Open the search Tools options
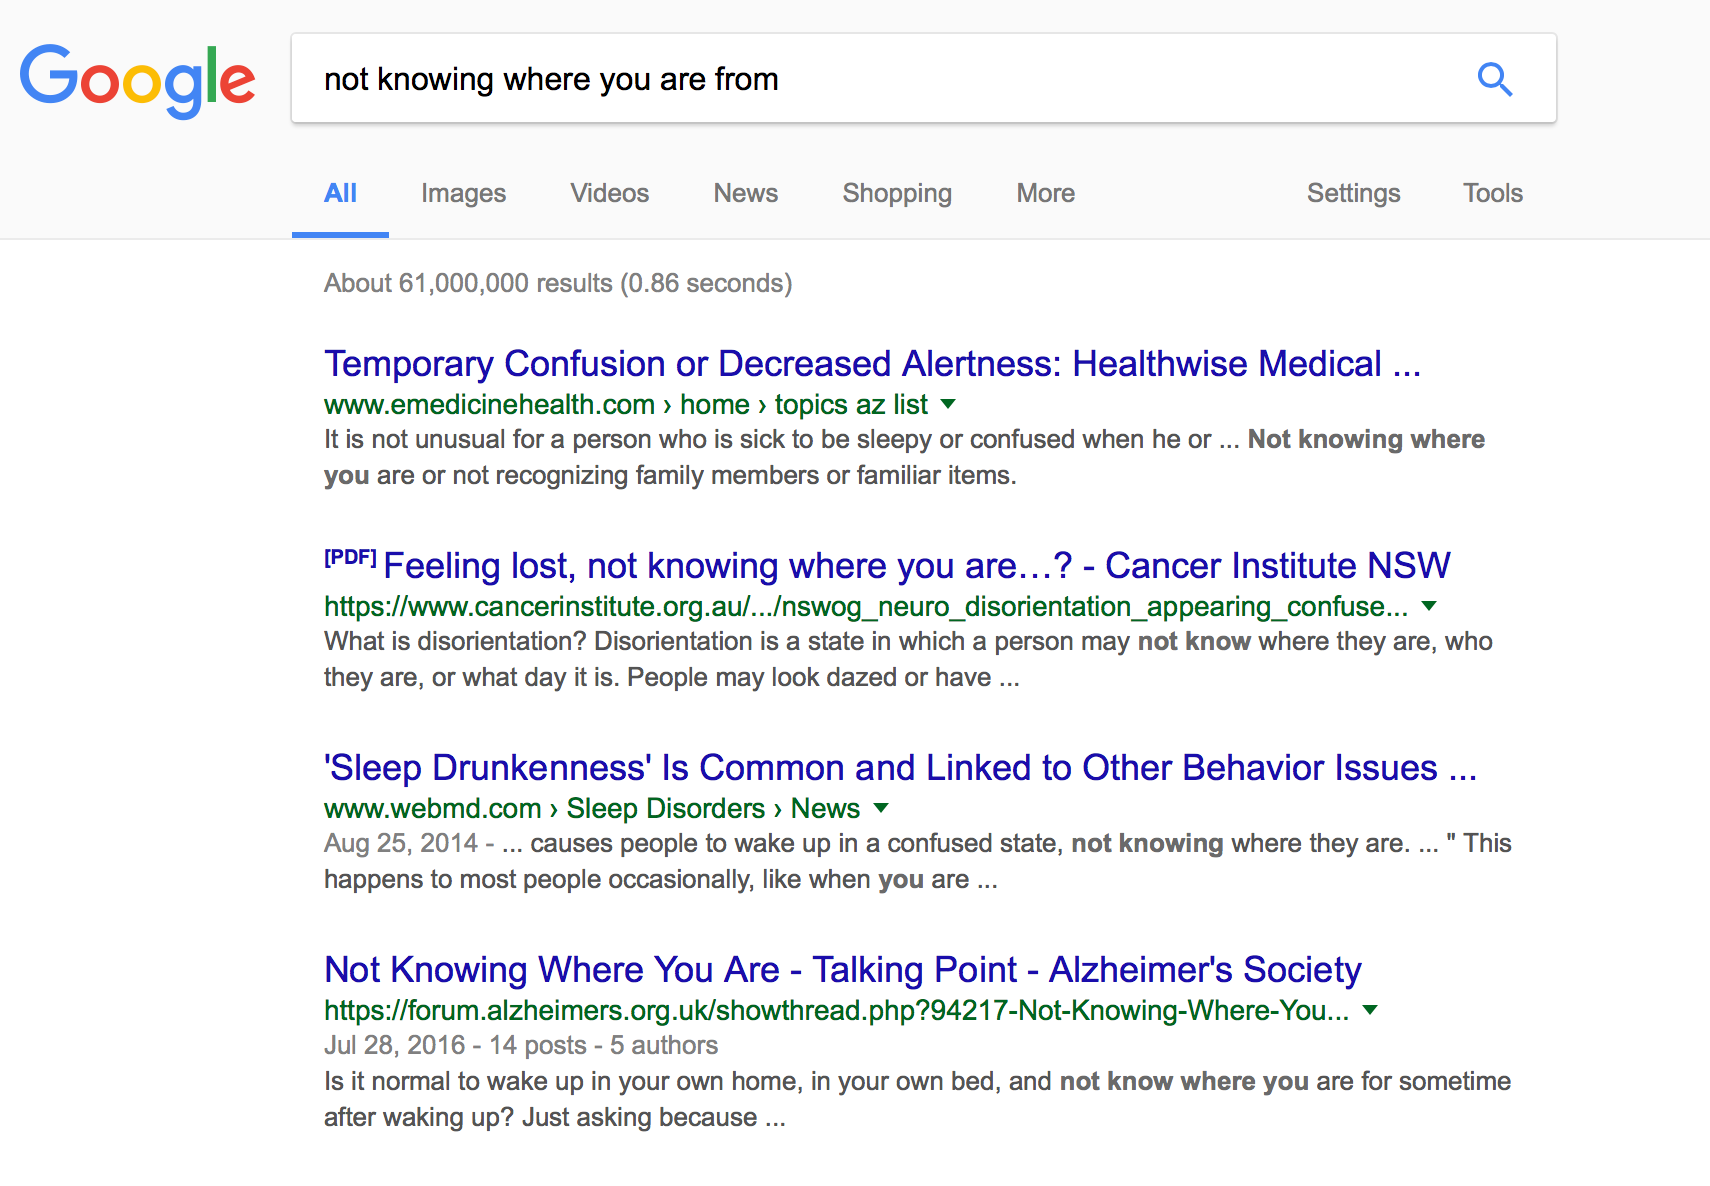This screenshot has width=1710, height=1186. [x=1493, y=193]
